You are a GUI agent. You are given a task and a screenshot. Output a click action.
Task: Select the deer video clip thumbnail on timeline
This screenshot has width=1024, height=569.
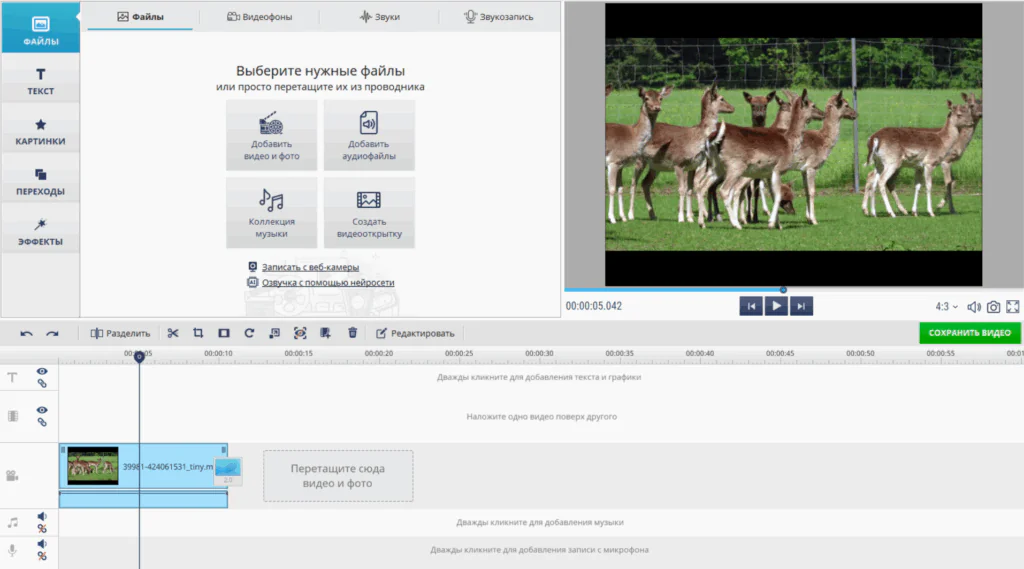click(x=93, y=466)
